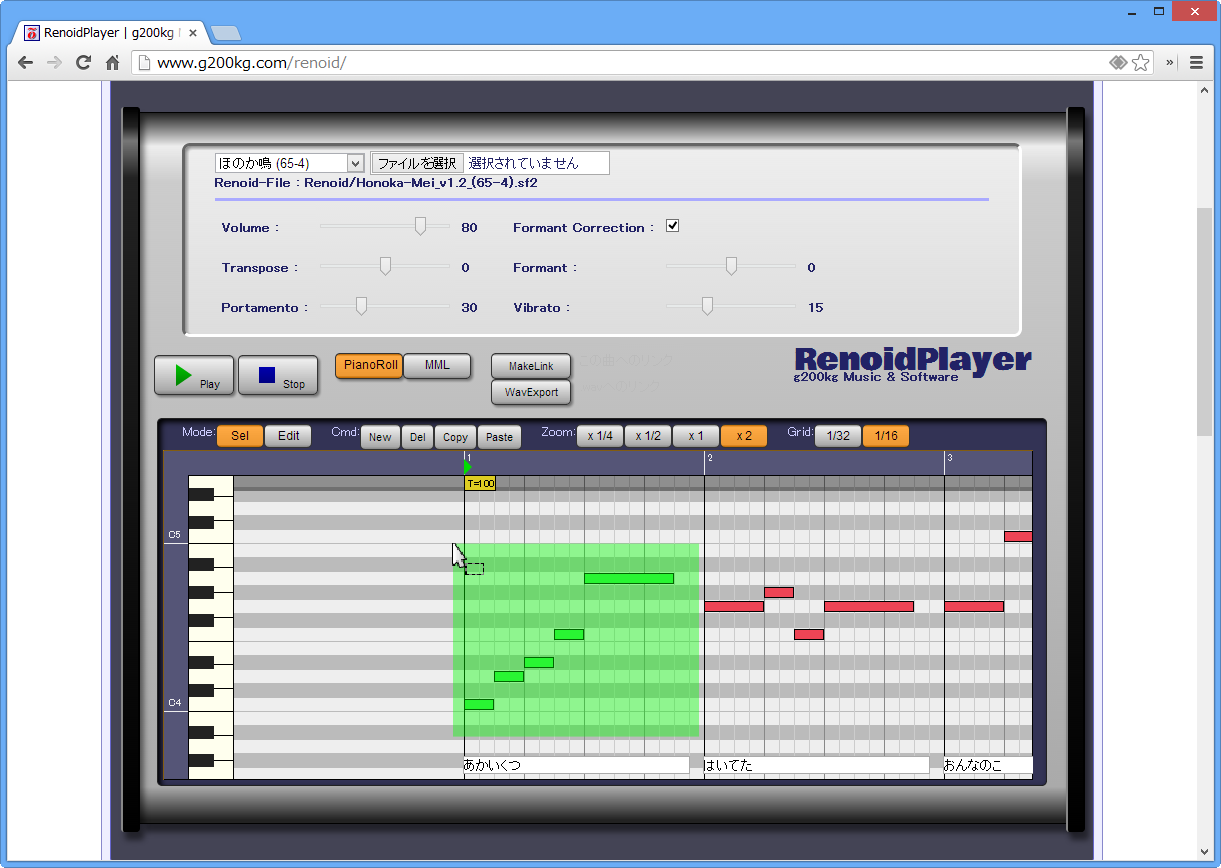Stop playback with the Stop button

click(x=278, y=375)
